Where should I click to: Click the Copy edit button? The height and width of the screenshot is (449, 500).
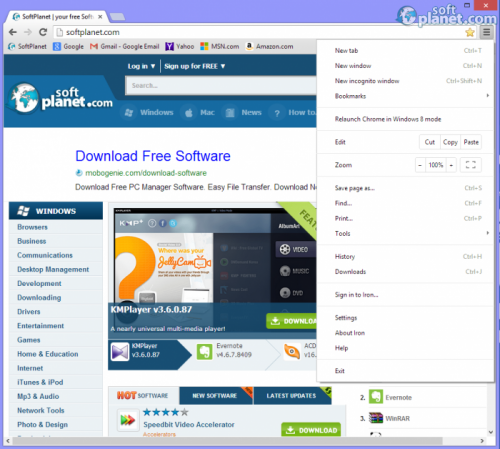click(450, 142)
